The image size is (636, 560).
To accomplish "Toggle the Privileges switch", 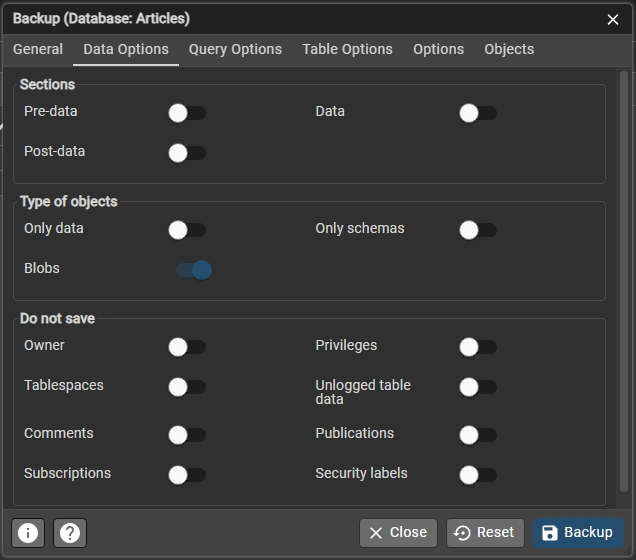I will [x=478, y=347].
